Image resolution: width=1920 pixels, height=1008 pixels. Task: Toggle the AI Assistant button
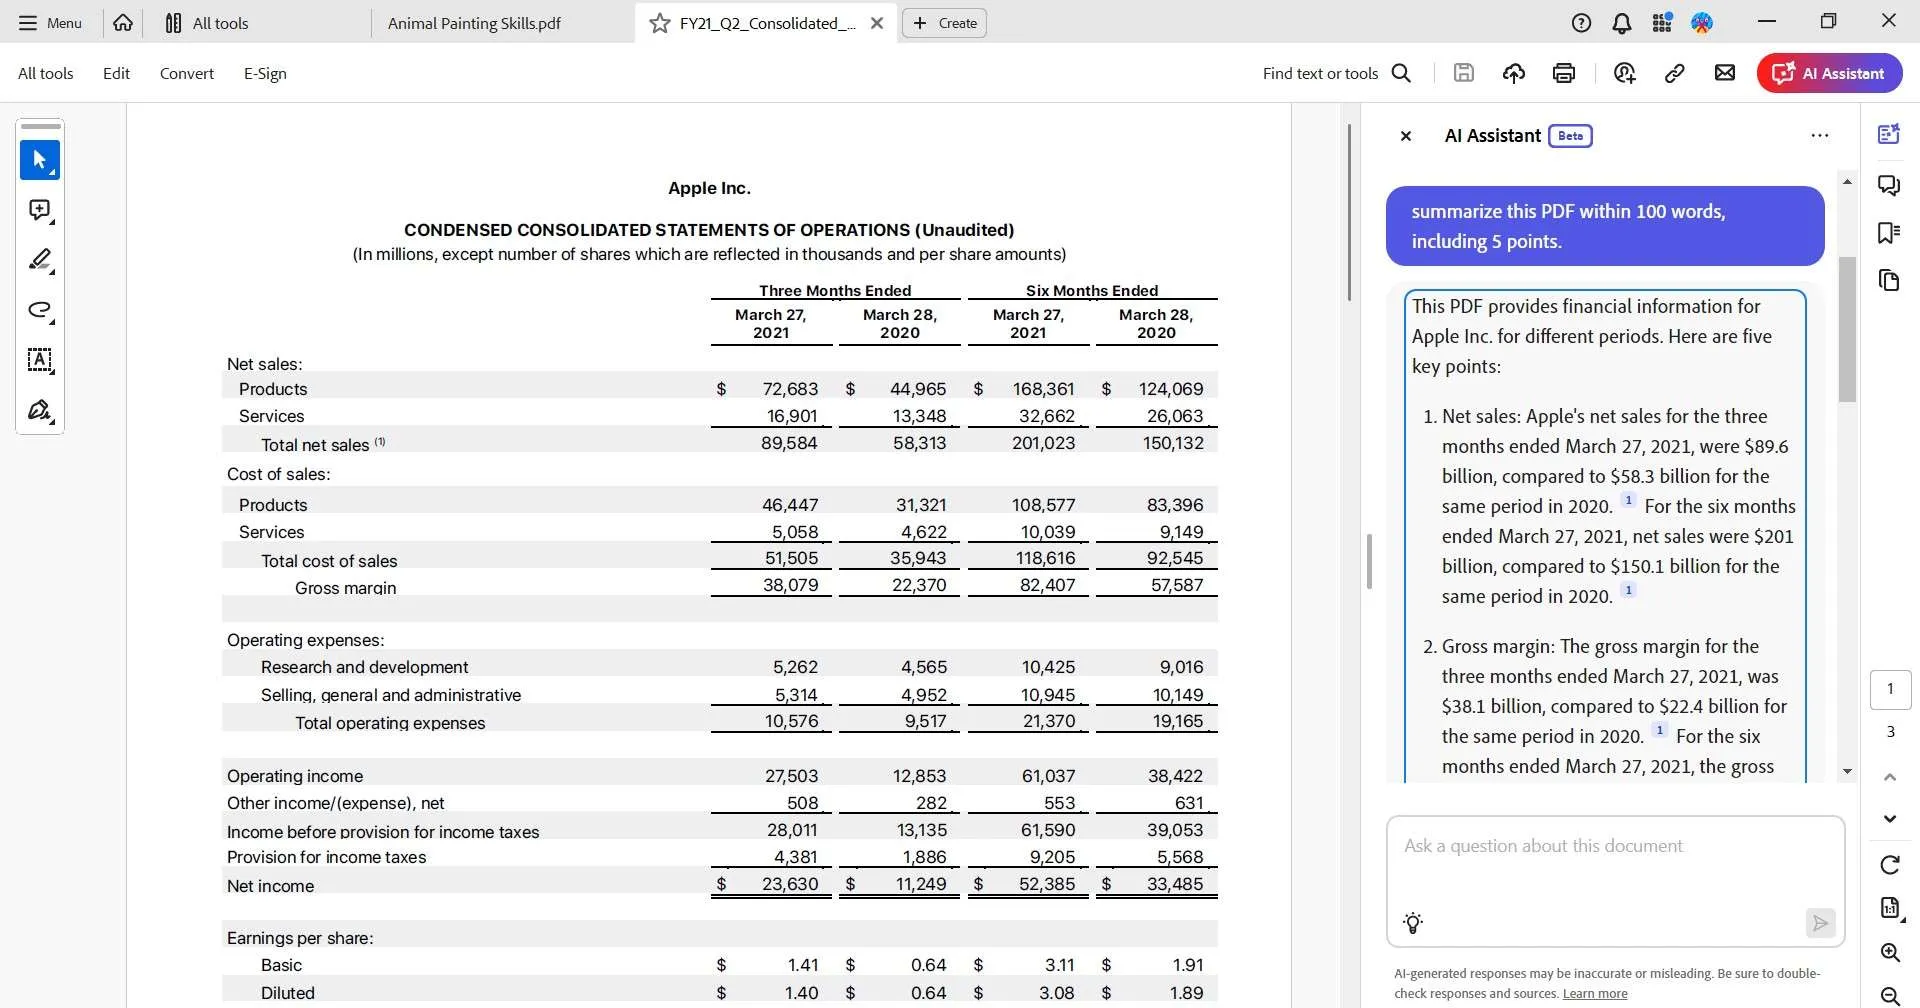(x=1829, y=73)
